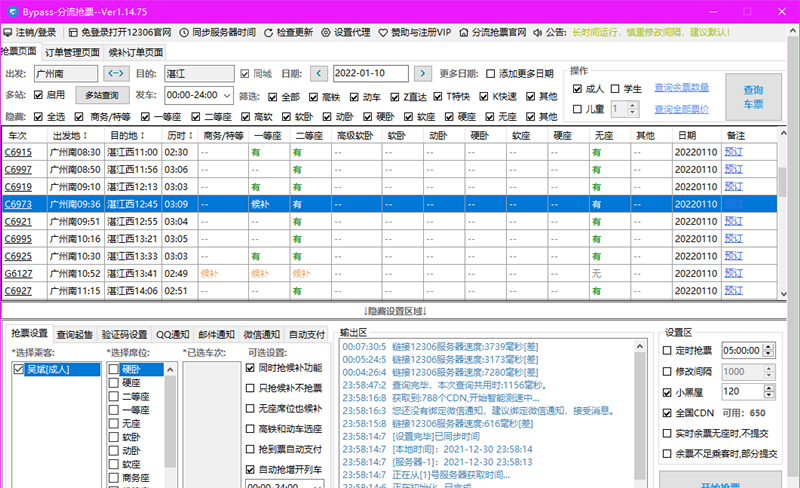Open the 自动支付 tab
800x488 pixels.
(x=307, y=335)
